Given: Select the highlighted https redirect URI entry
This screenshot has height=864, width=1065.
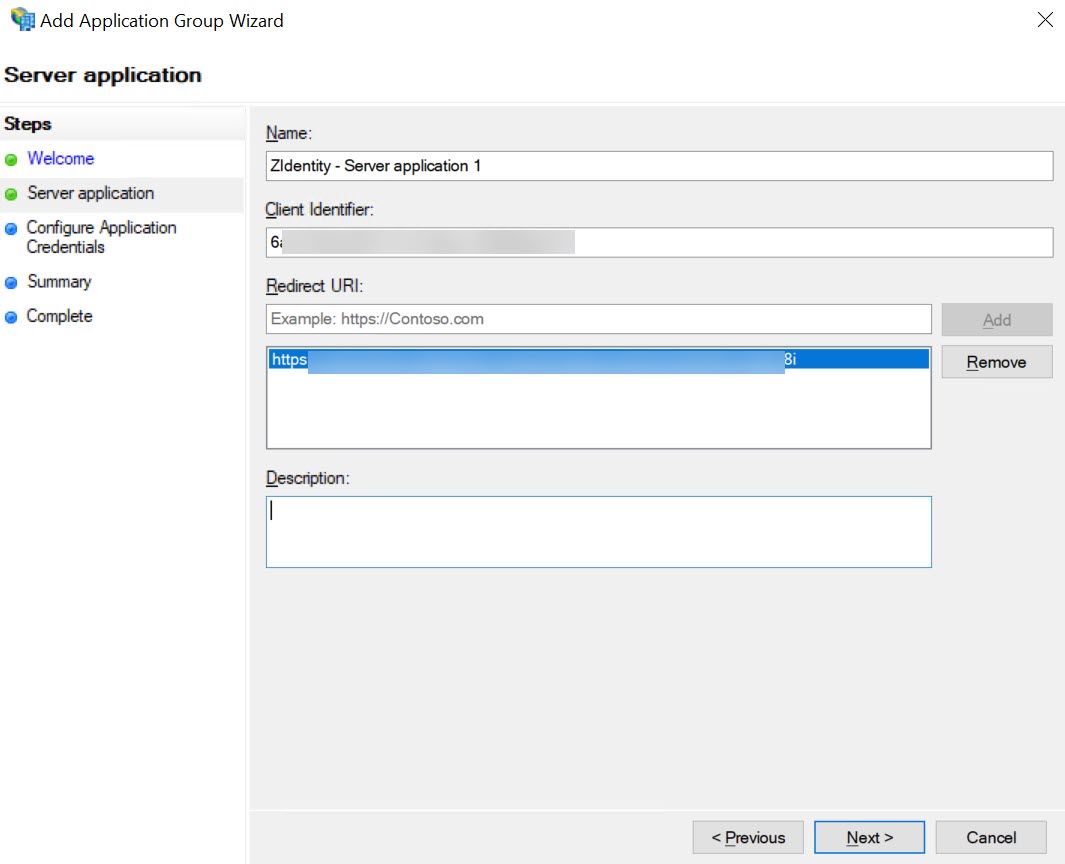Looking at the screenshot, I should click(597, 359).
